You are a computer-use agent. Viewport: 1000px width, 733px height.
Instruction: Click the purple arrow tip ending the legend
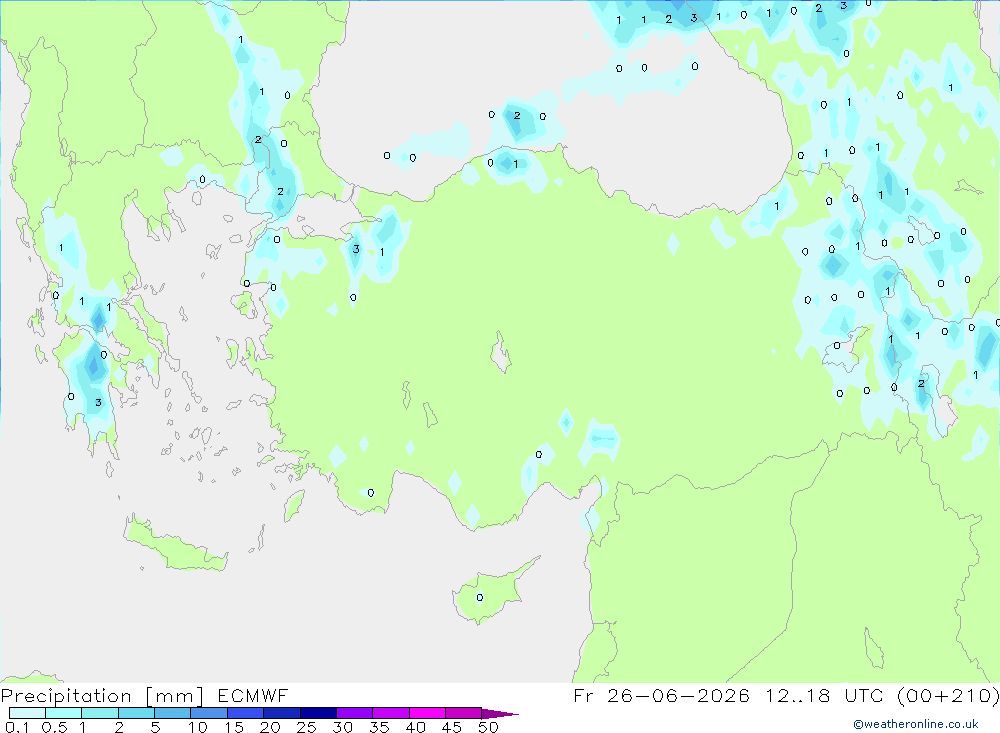500,713
